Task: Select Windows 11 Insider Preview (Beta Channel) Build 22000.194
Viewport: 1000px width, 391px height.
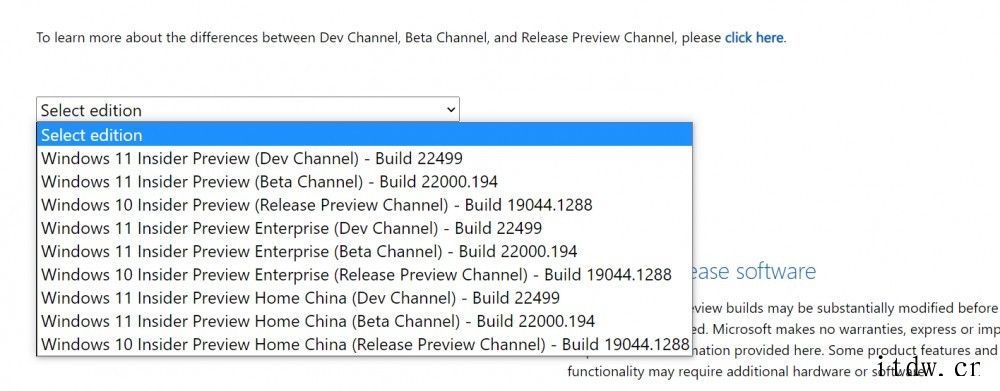Action: tap(365, 181)
